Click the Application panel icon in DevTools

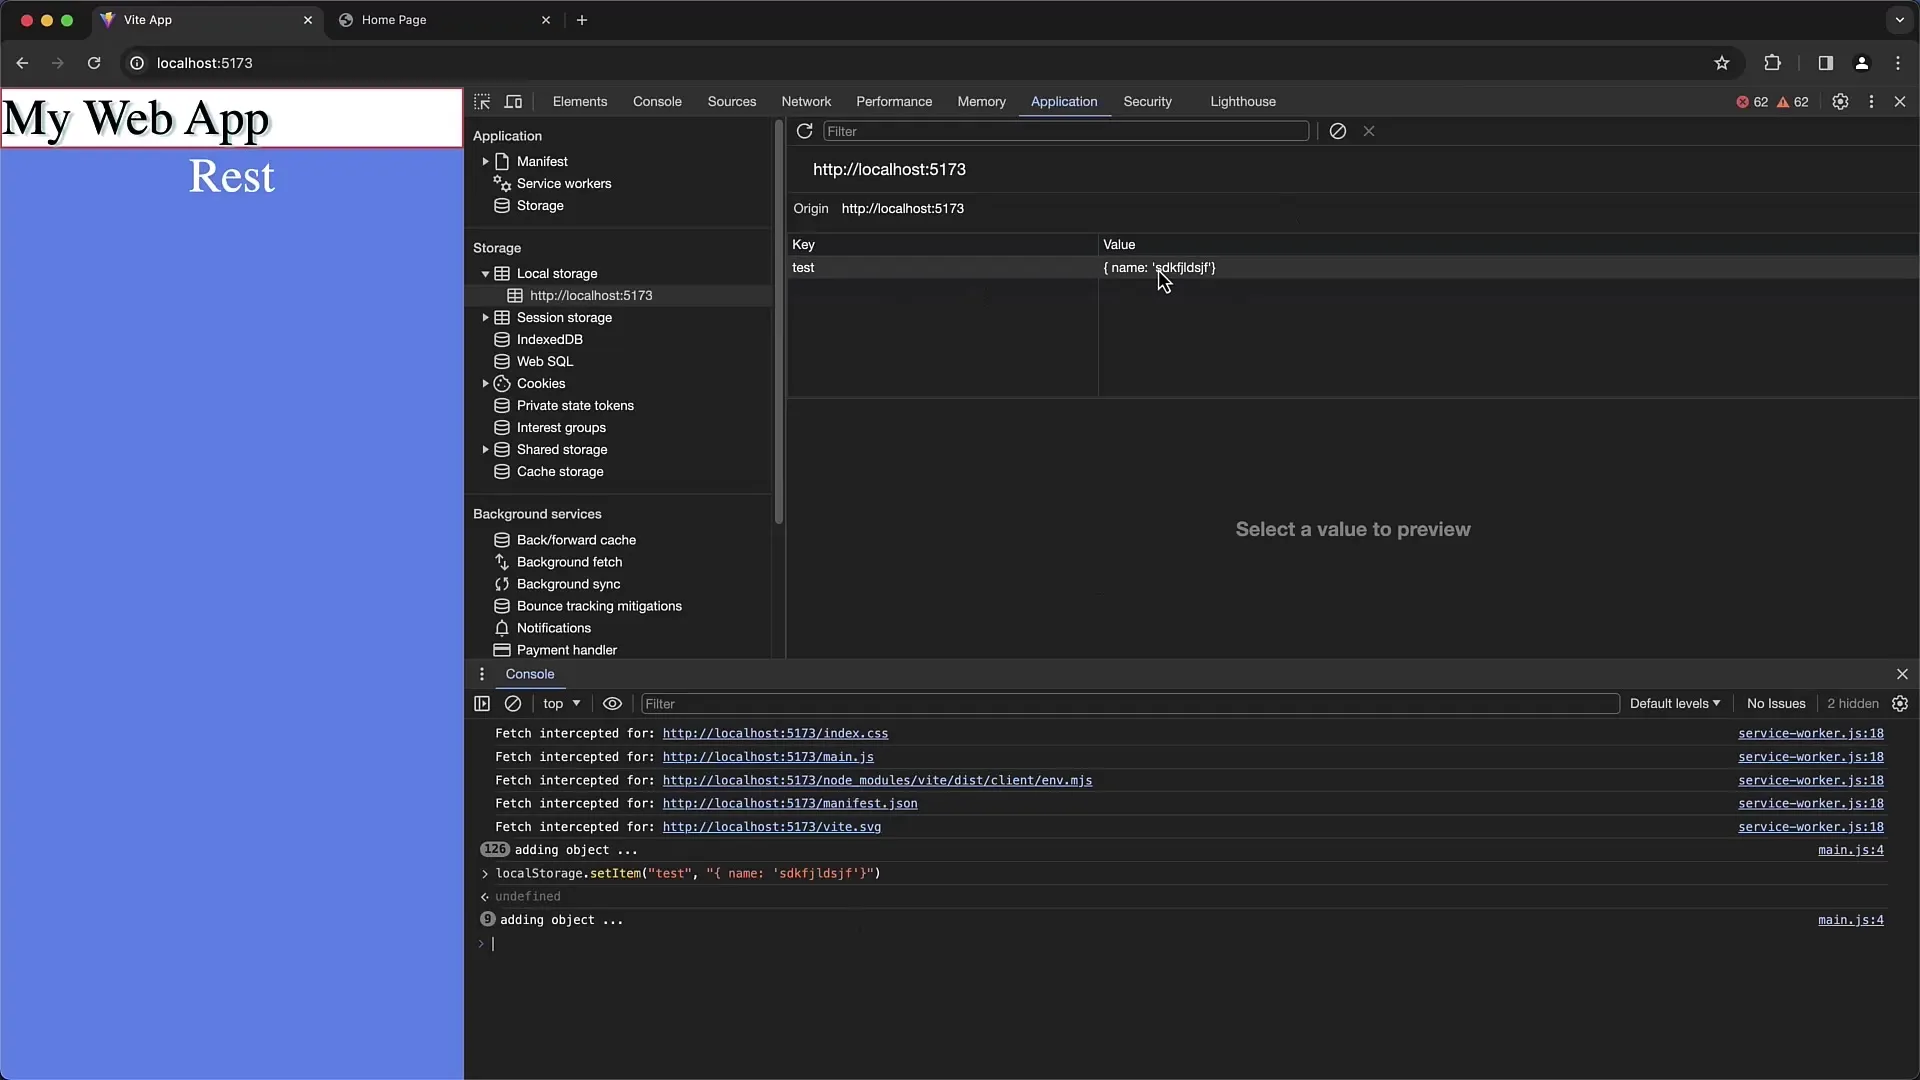coord(1064,102)
